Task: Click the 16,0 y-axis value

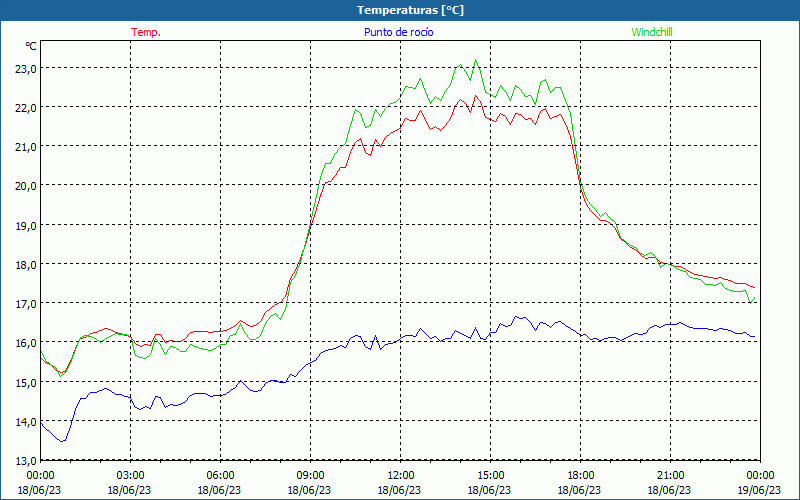Action: [x=26, y=343]
